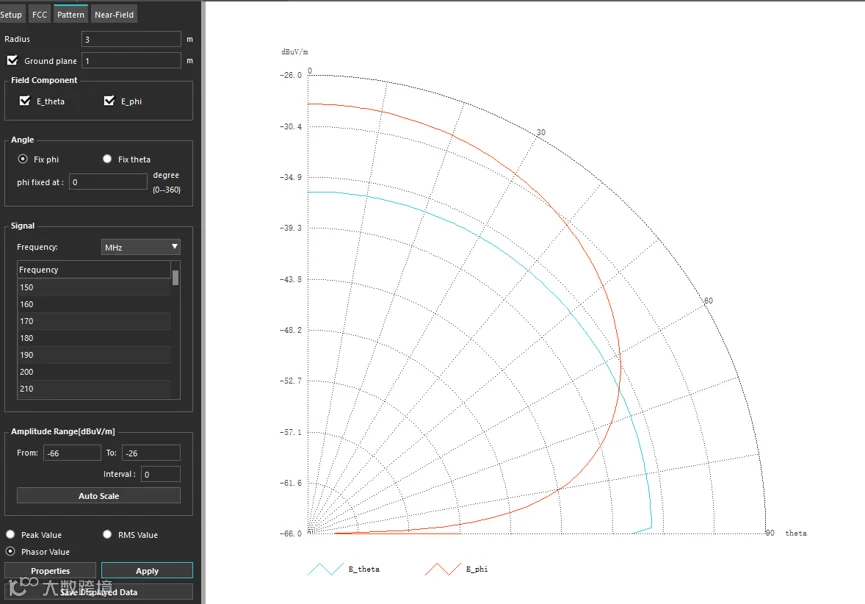Click the amplitude From field
This screenshot has height=604, width=865.
tap(72, 453)
